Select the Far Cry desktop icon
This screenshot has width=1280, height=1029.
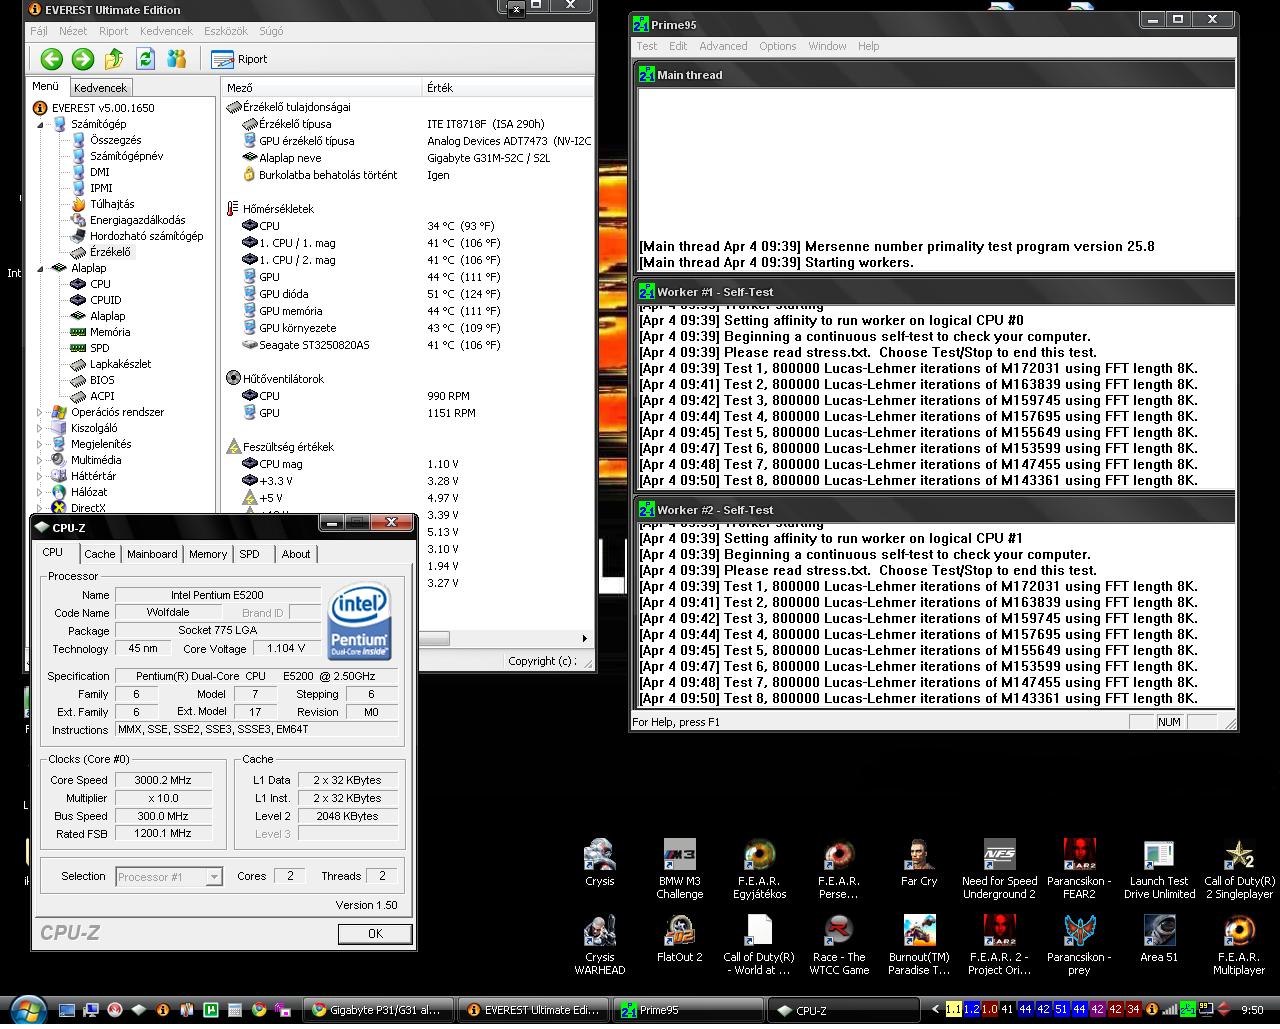pyautogui.click(x=919, y=863)
